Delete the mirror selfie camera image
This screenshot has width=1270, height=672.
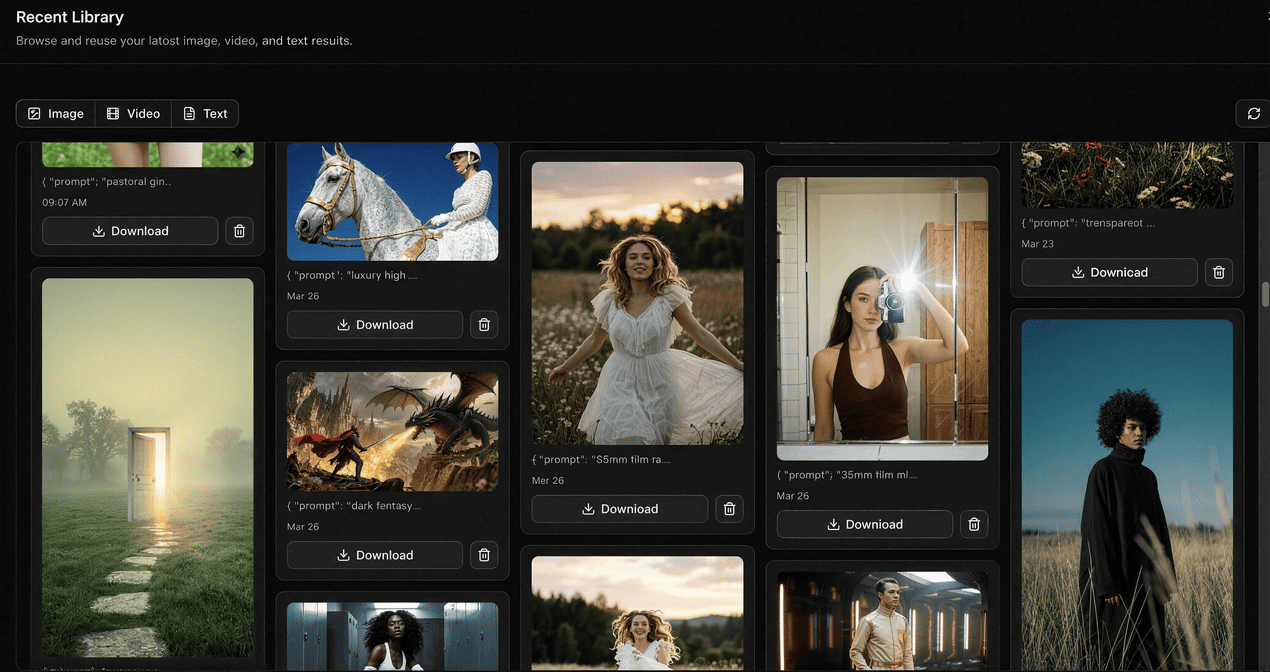pyautogui.click(x=974, y=524)
